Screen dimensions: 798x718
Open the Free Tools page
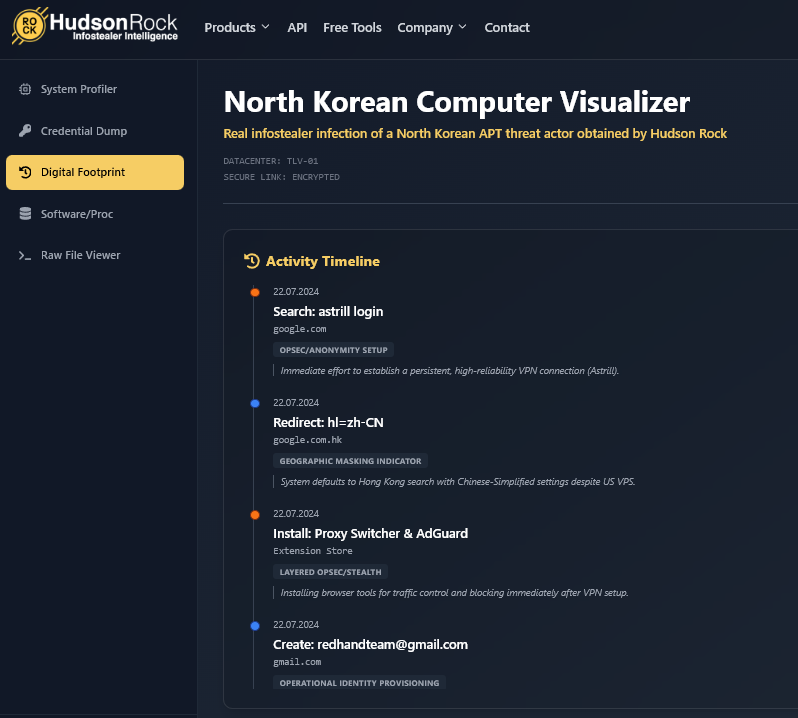click(352, 27)
